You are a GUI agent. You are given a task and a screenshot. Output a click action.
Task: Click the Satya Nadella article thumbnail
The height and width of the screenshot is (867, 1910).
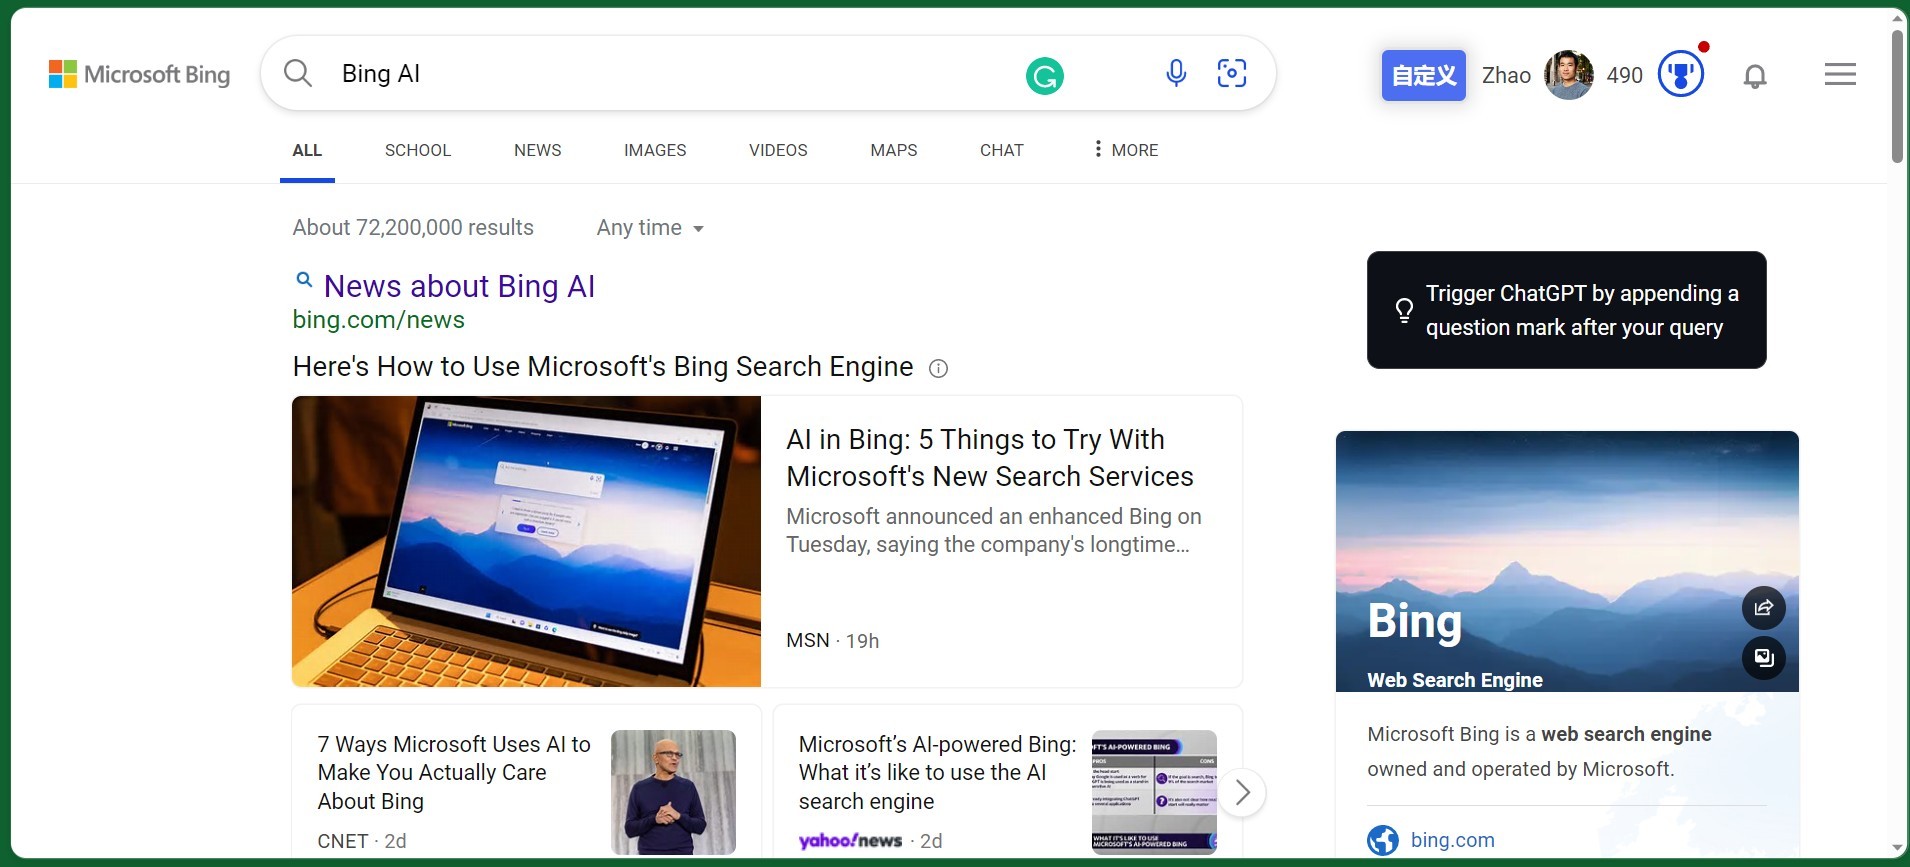(673, 792)
